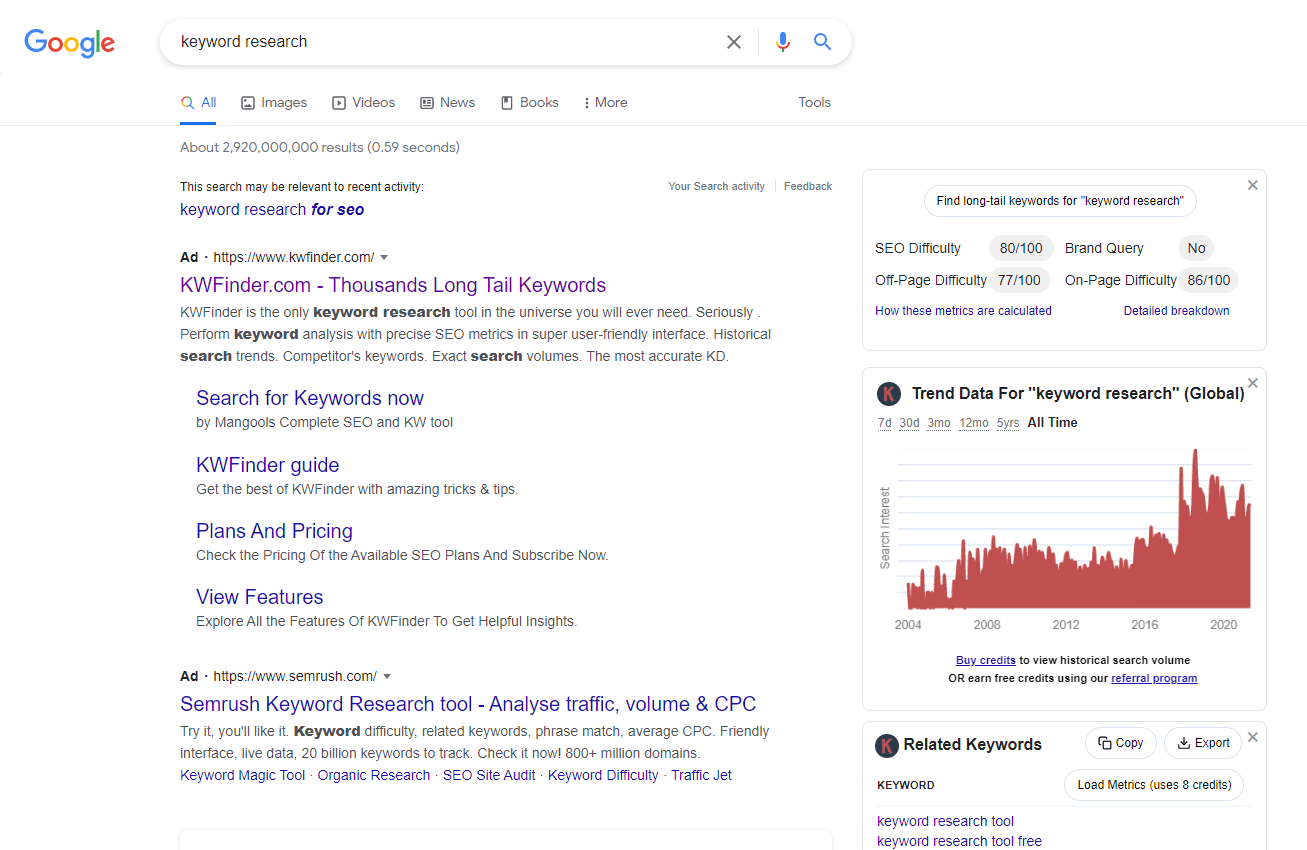Screen dimensions: 1307x850
Task: Expand the kwfinder.com ad URL dropdown arrow
Action: click(385, 257)
